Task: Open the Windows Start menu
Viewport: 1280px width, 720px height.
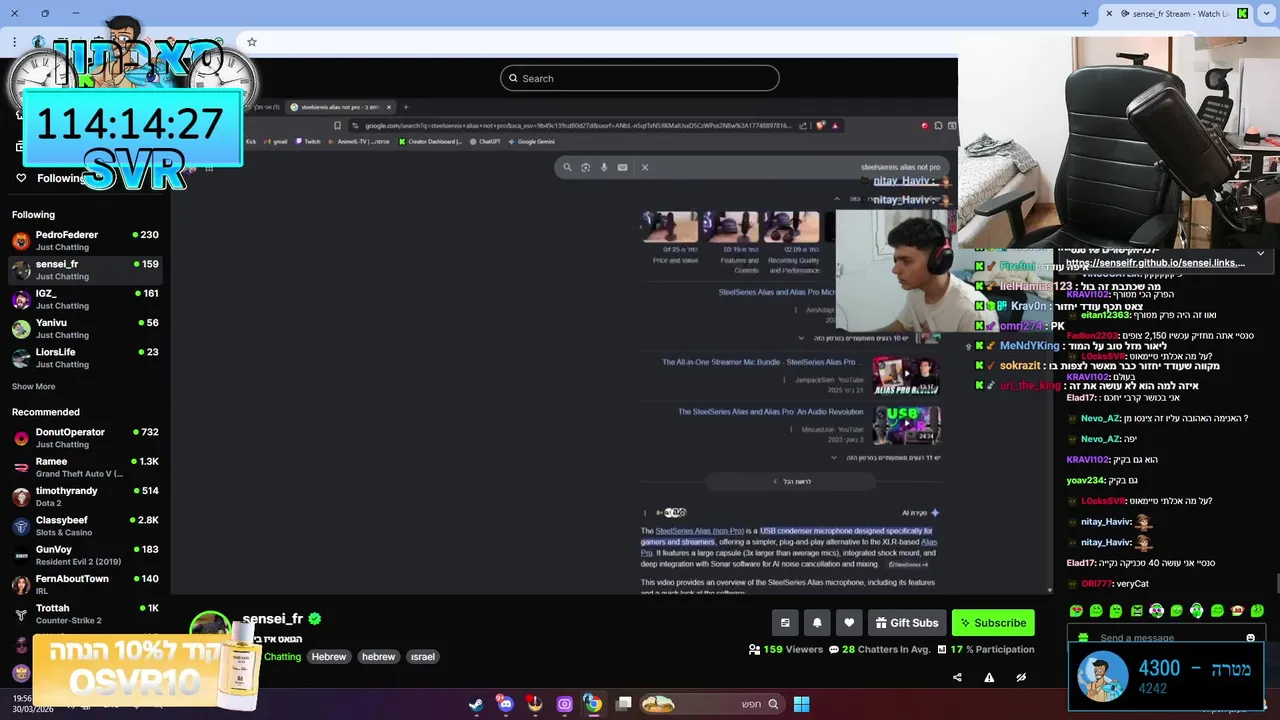Action: (x=801, y=704)
